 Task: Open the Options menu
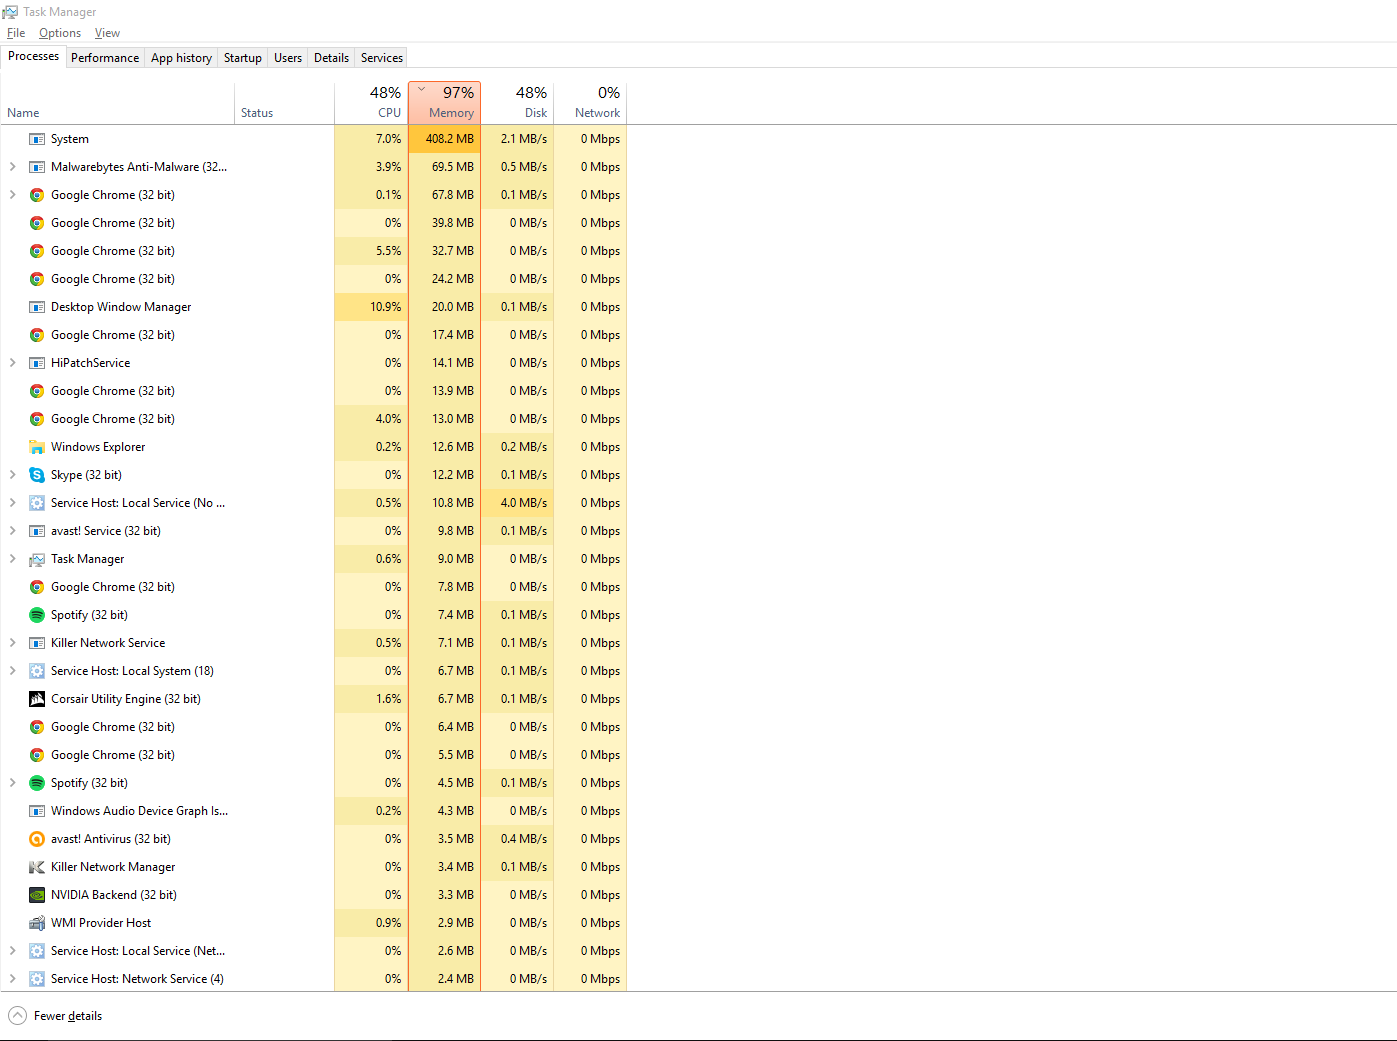pos(60,33)
